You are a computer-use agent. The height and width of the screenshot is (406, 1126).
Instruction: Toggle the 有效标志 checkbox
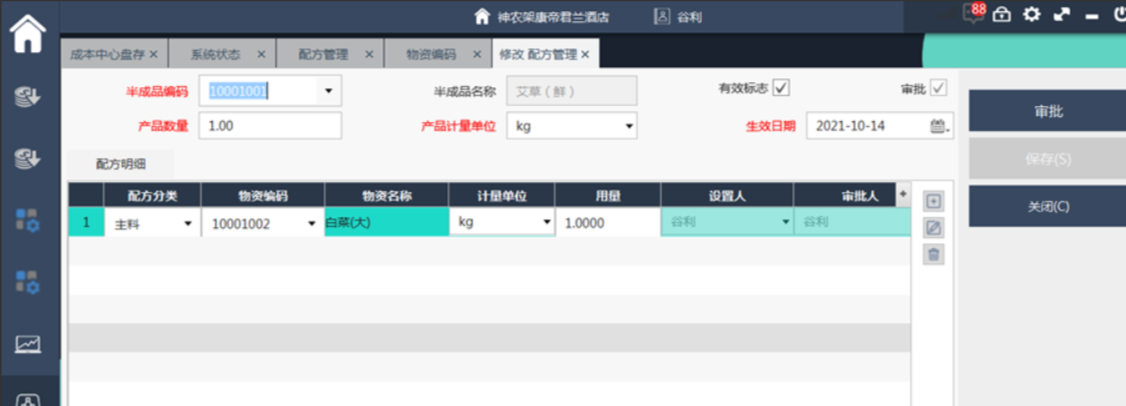click(782, 88)
